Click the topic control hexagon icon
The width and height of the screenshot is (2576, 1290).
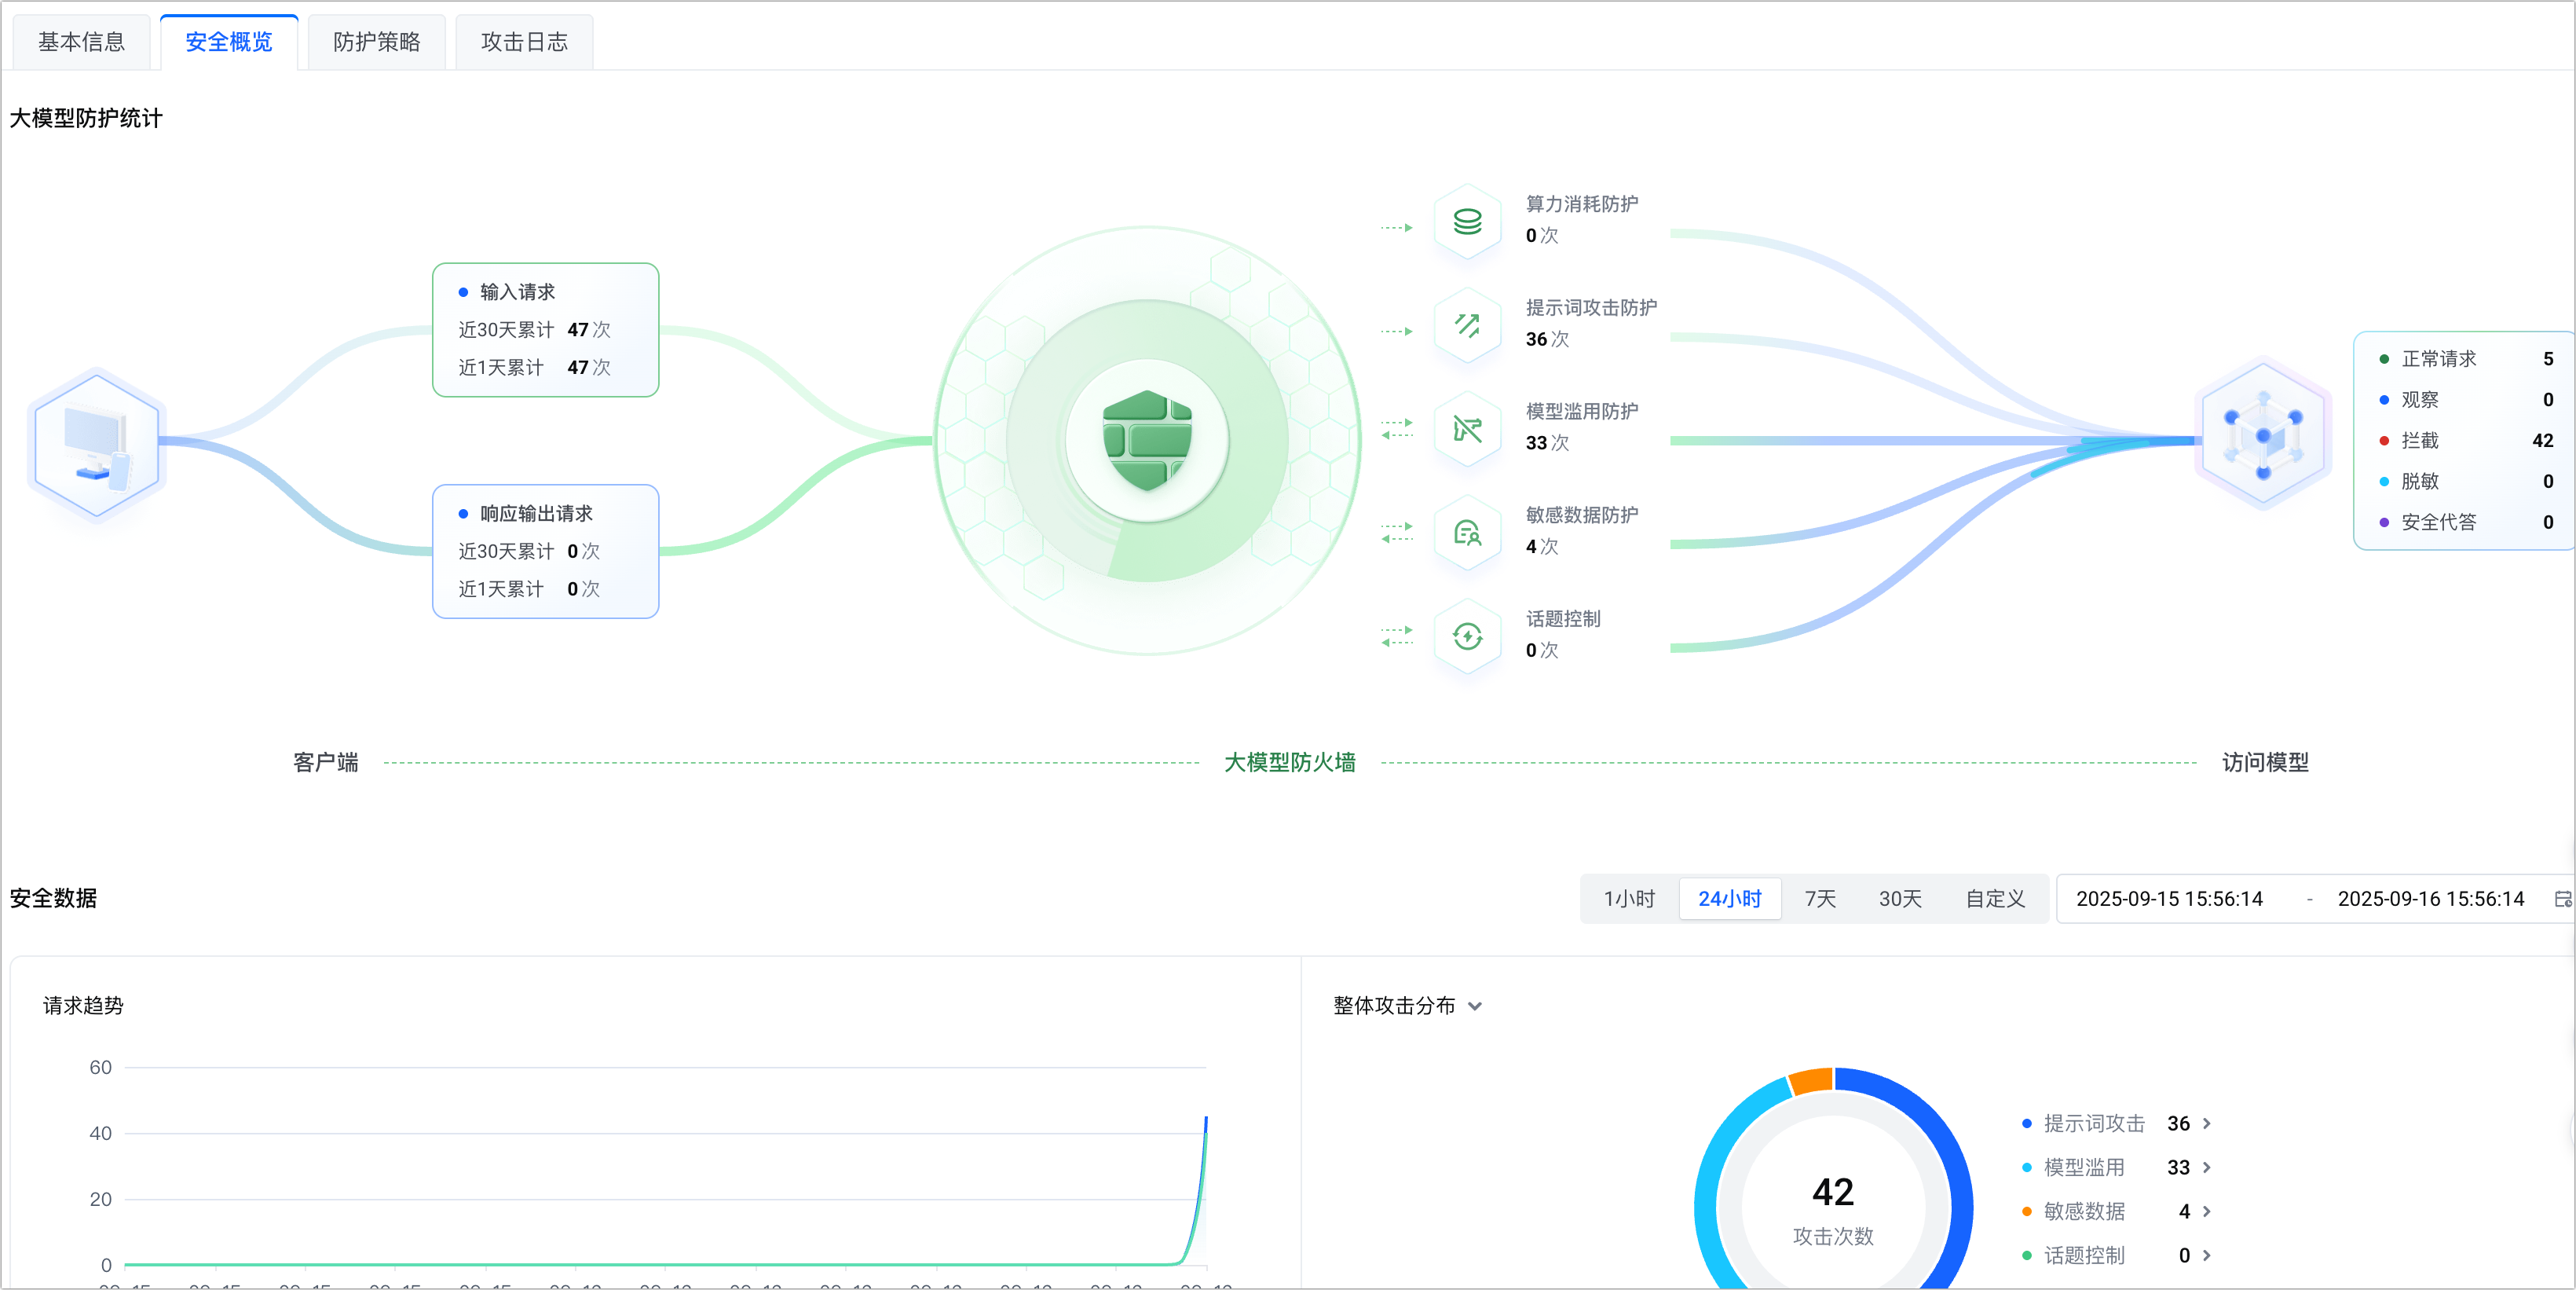[x=1467, y=636]
